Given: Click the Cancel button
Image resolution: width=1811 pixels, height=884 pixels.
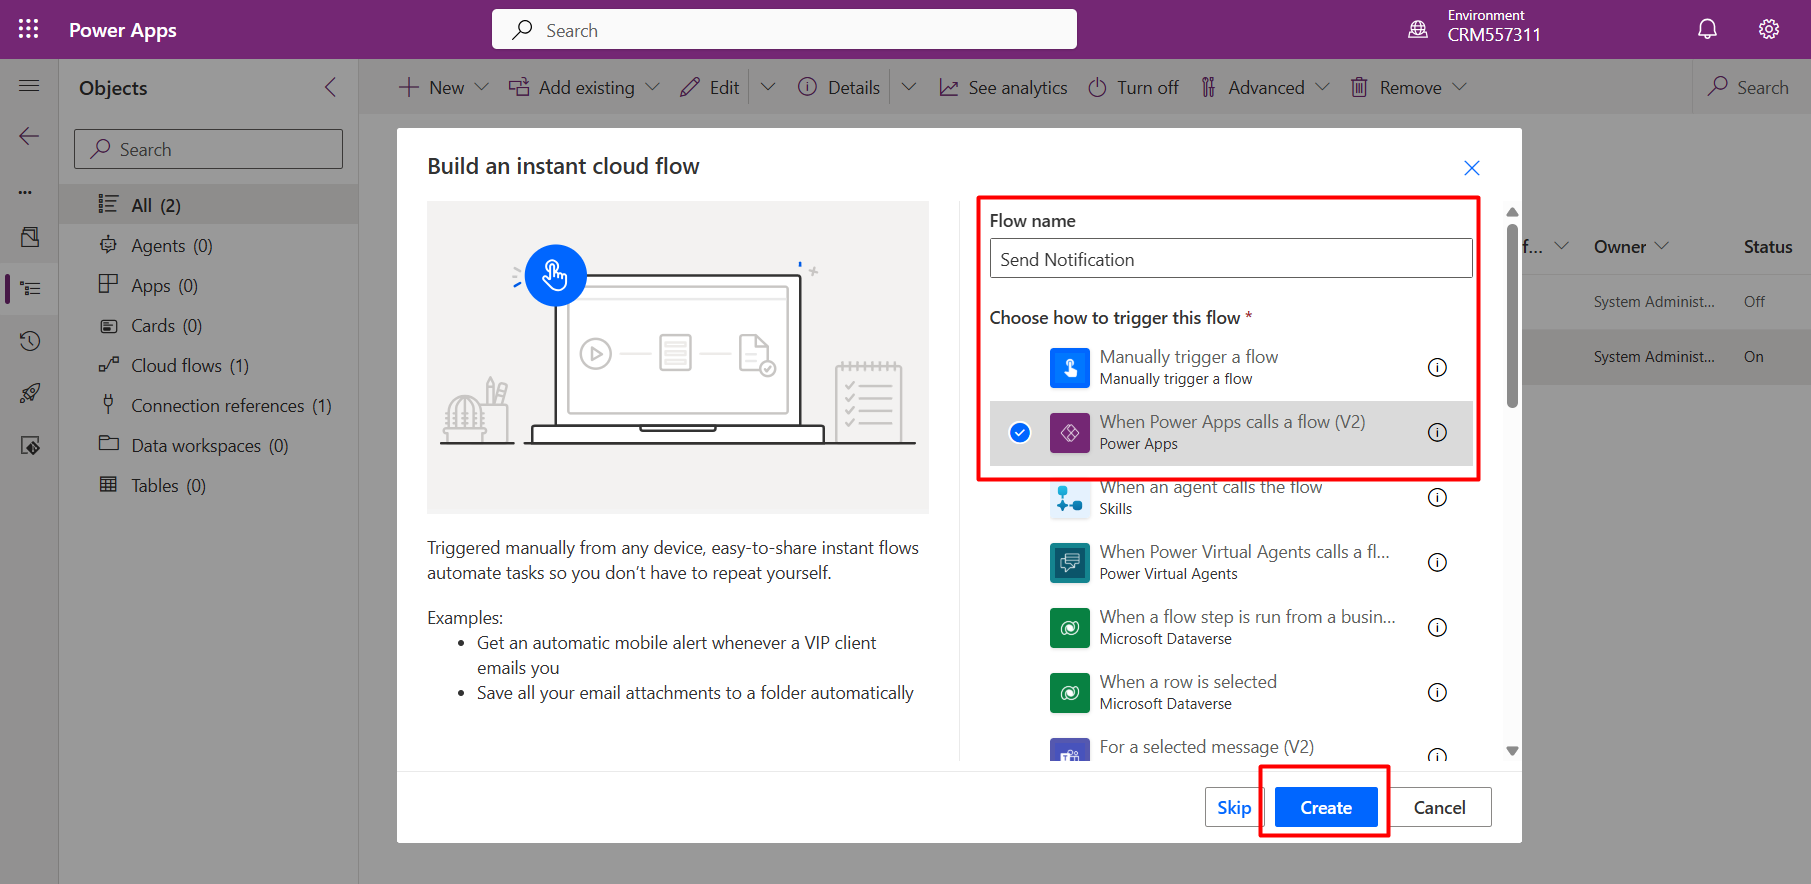Looking at the screenshot, I should pos(1439,807).
